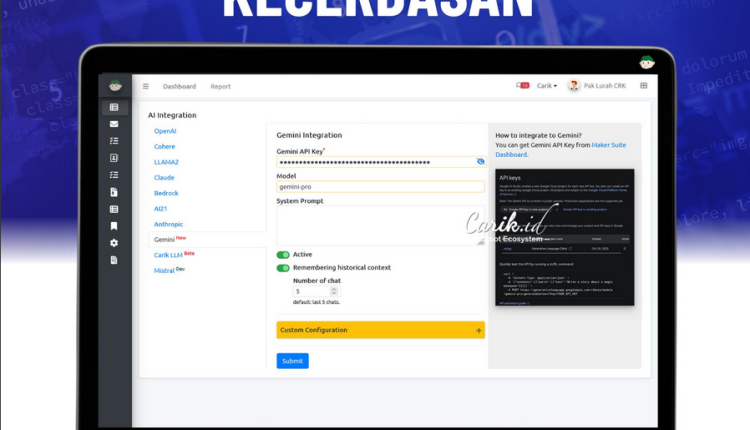Disable Remembering historical context toggle
The image size is (750, 430).
coord(283,268)
